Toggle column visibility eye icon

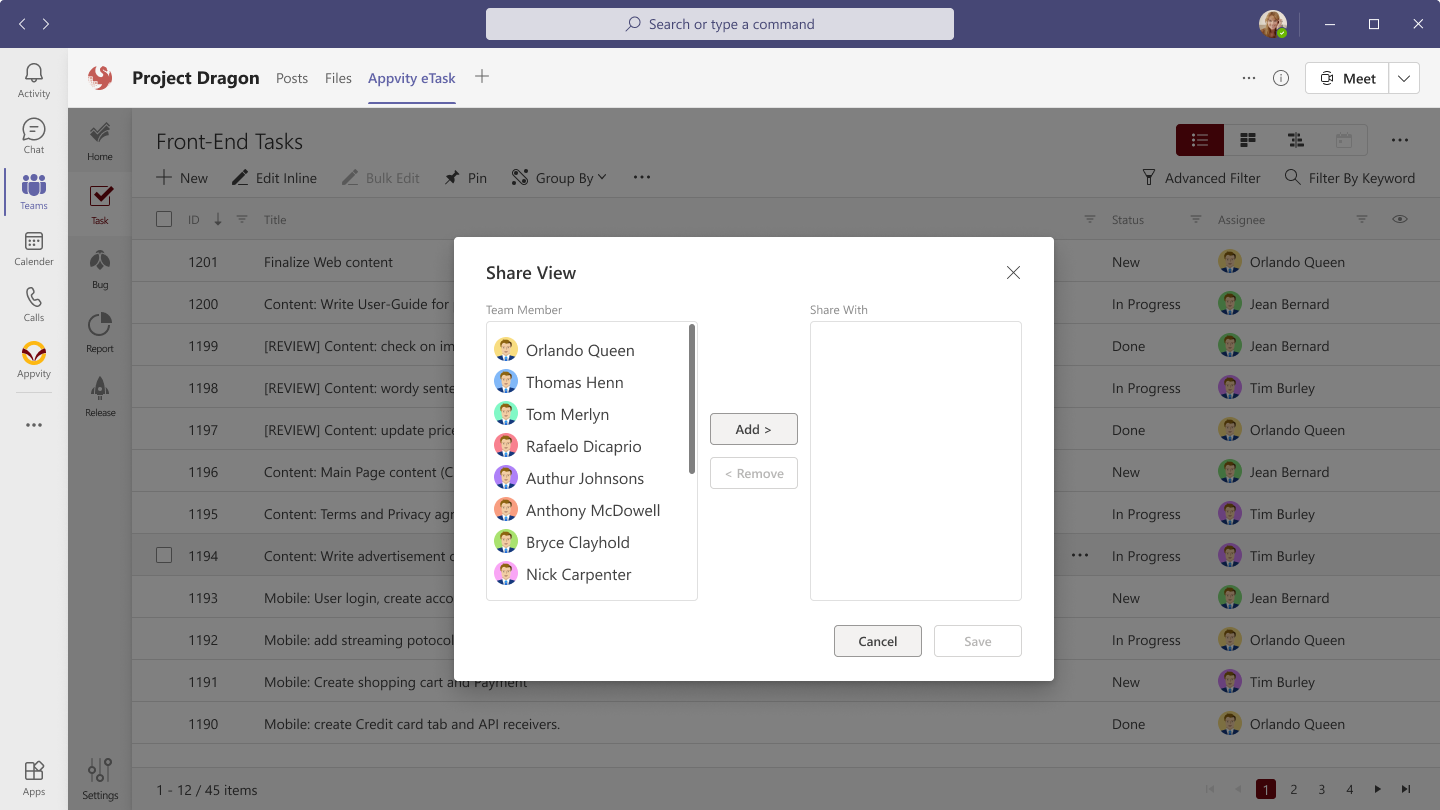(1399, 219)
